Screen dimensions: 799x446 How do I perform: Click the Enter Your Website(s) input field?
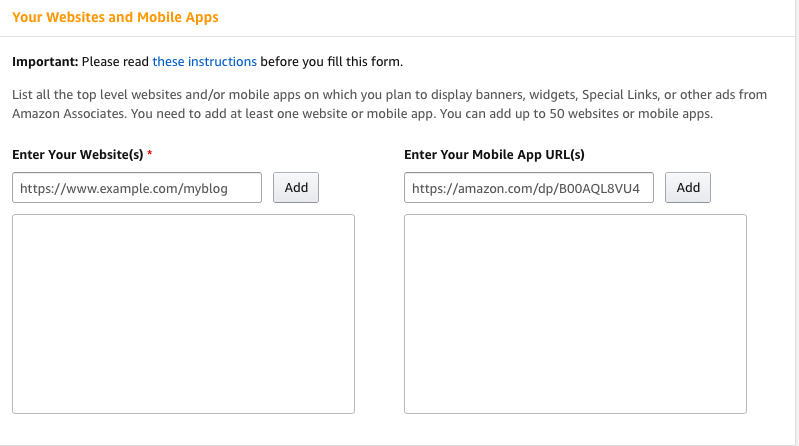tap(137, 188)
